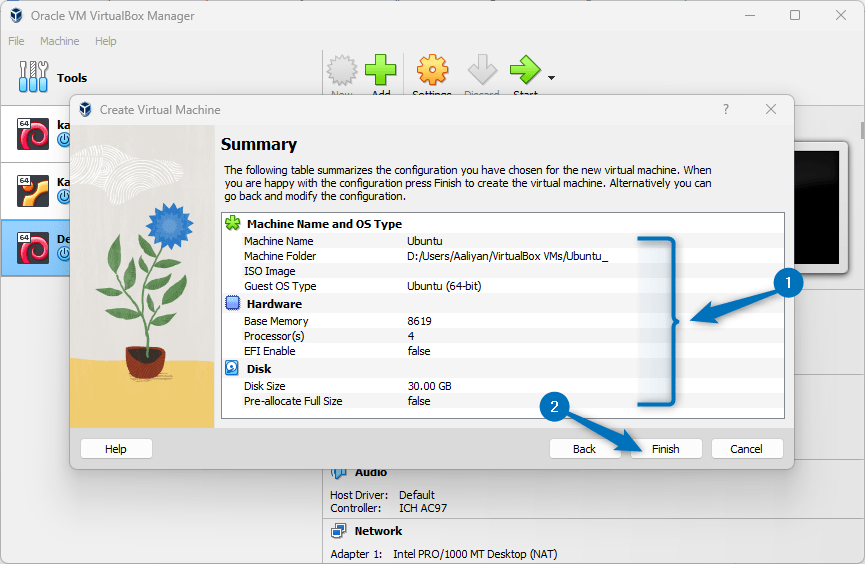Click the Machine Folder path value
This screenshot has height=564, width=865.
point(508,256)
